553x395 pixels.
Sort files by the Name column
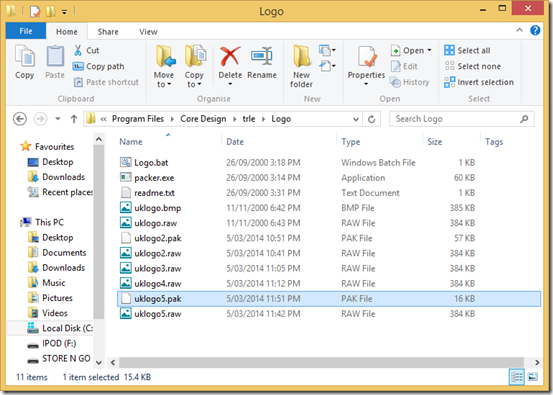tap(131, 142)
